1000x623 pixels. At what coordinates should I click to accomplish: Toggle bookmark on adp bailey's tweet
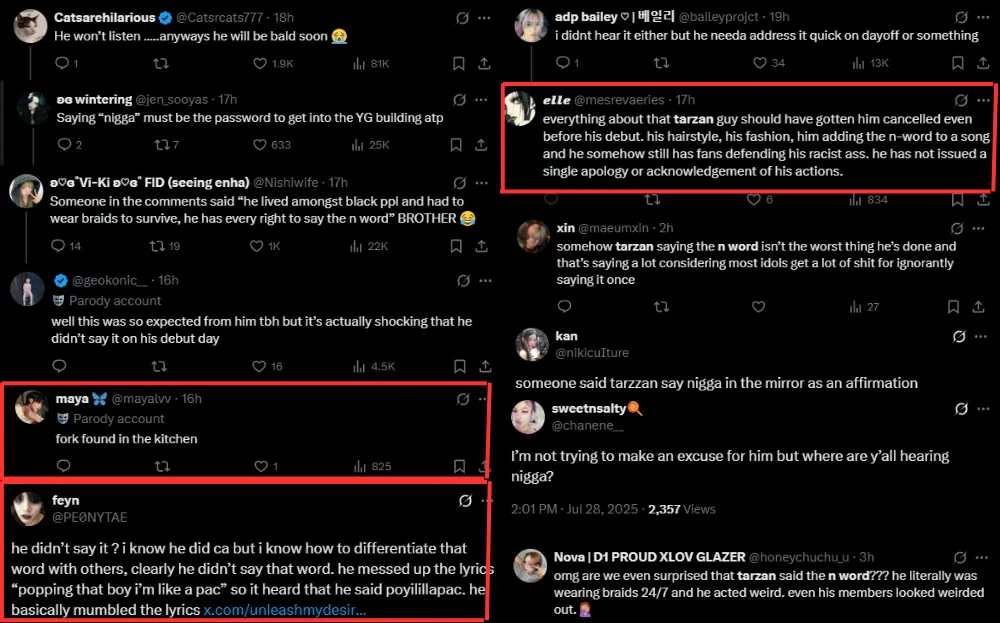(x=958, y=63)
